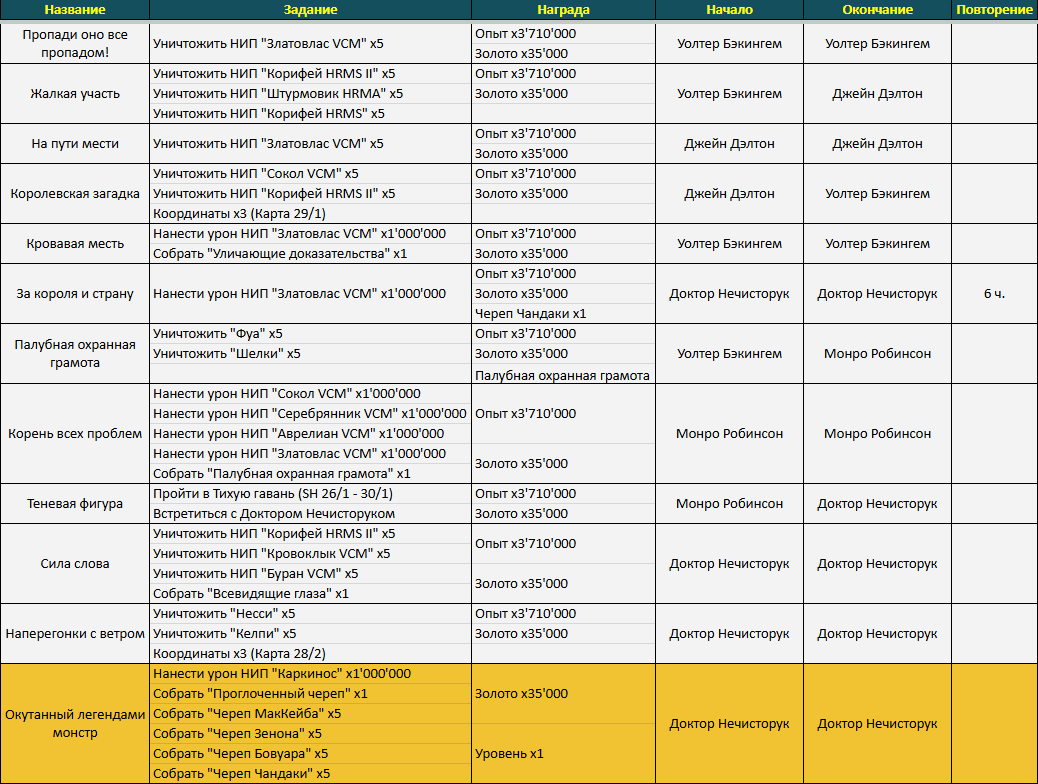
Task: Select the 'Королевская загадка' quest name
Action: (75, 193)
